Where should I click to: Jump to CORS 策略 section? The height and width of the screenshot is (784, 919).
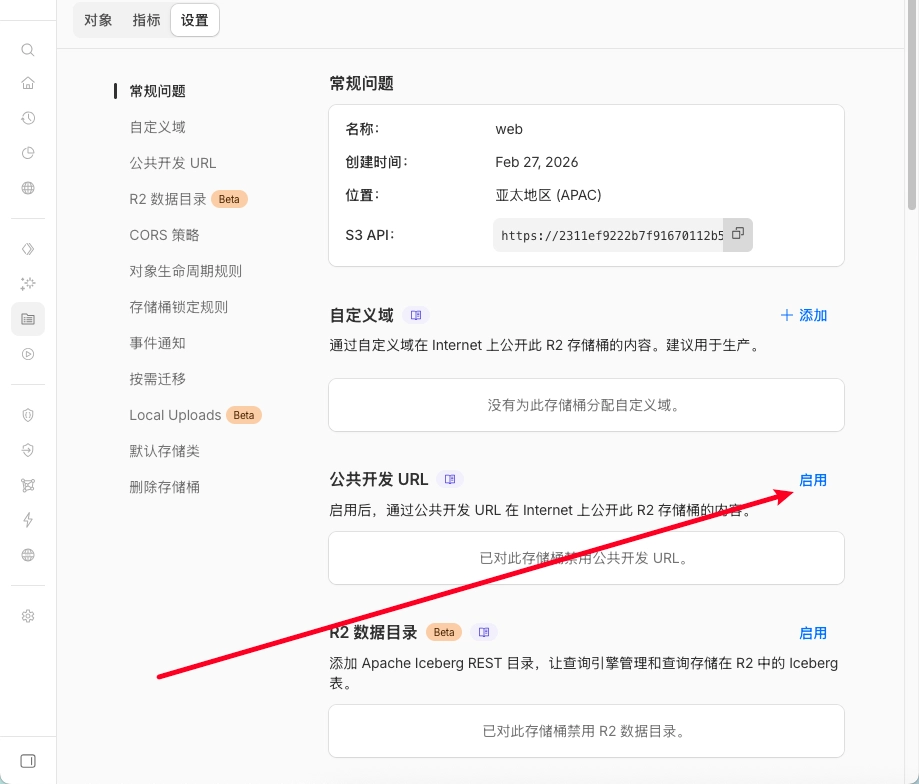point(164,235)
